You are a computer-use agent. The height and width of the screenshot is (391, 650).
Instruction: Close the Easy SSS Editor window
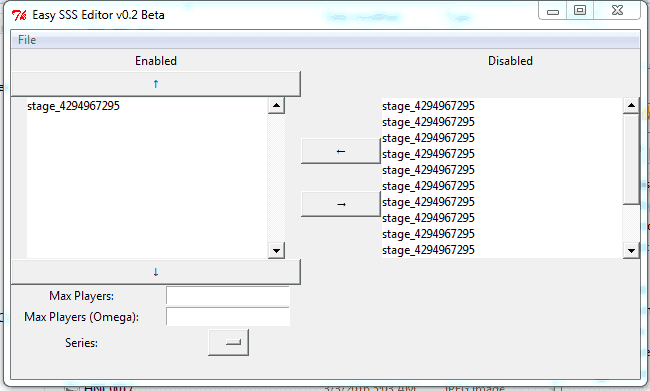click(617, 11)
